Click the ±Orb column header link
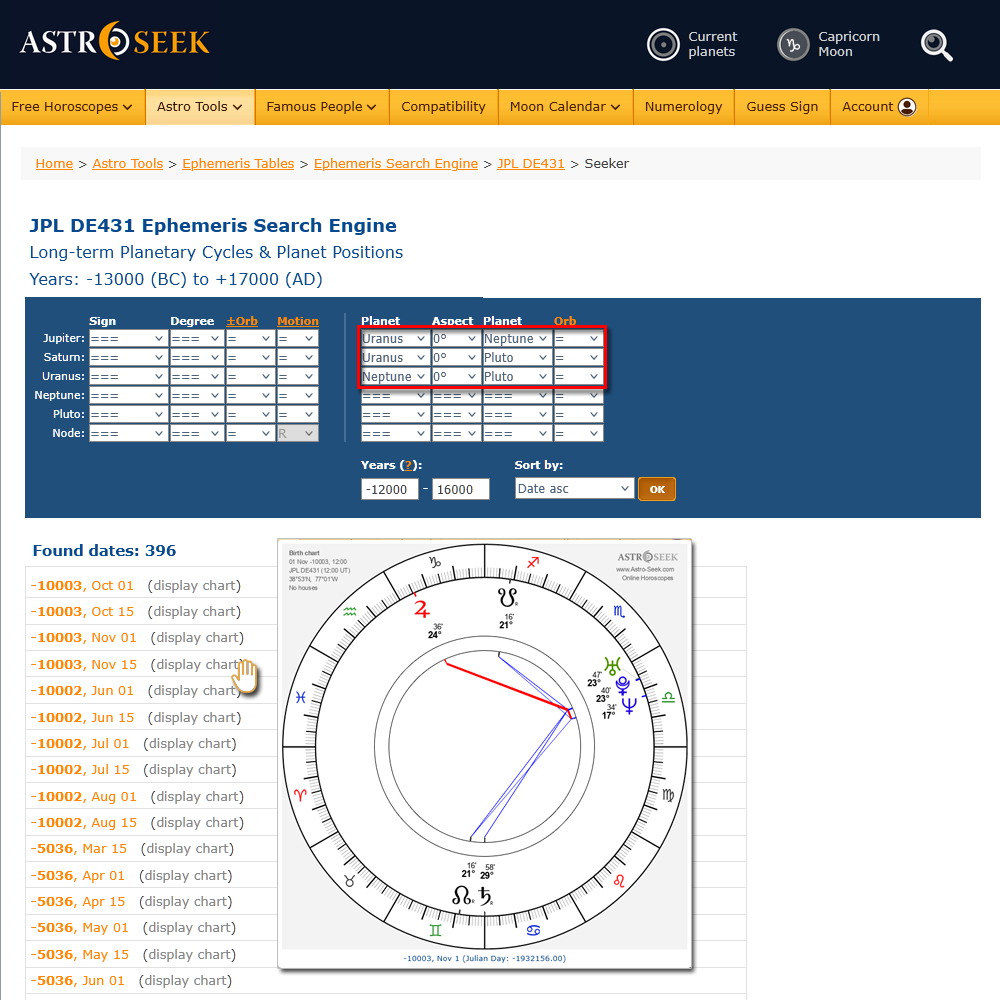The width and height of the screenshot is (1000, 1000). pos(241,321)
